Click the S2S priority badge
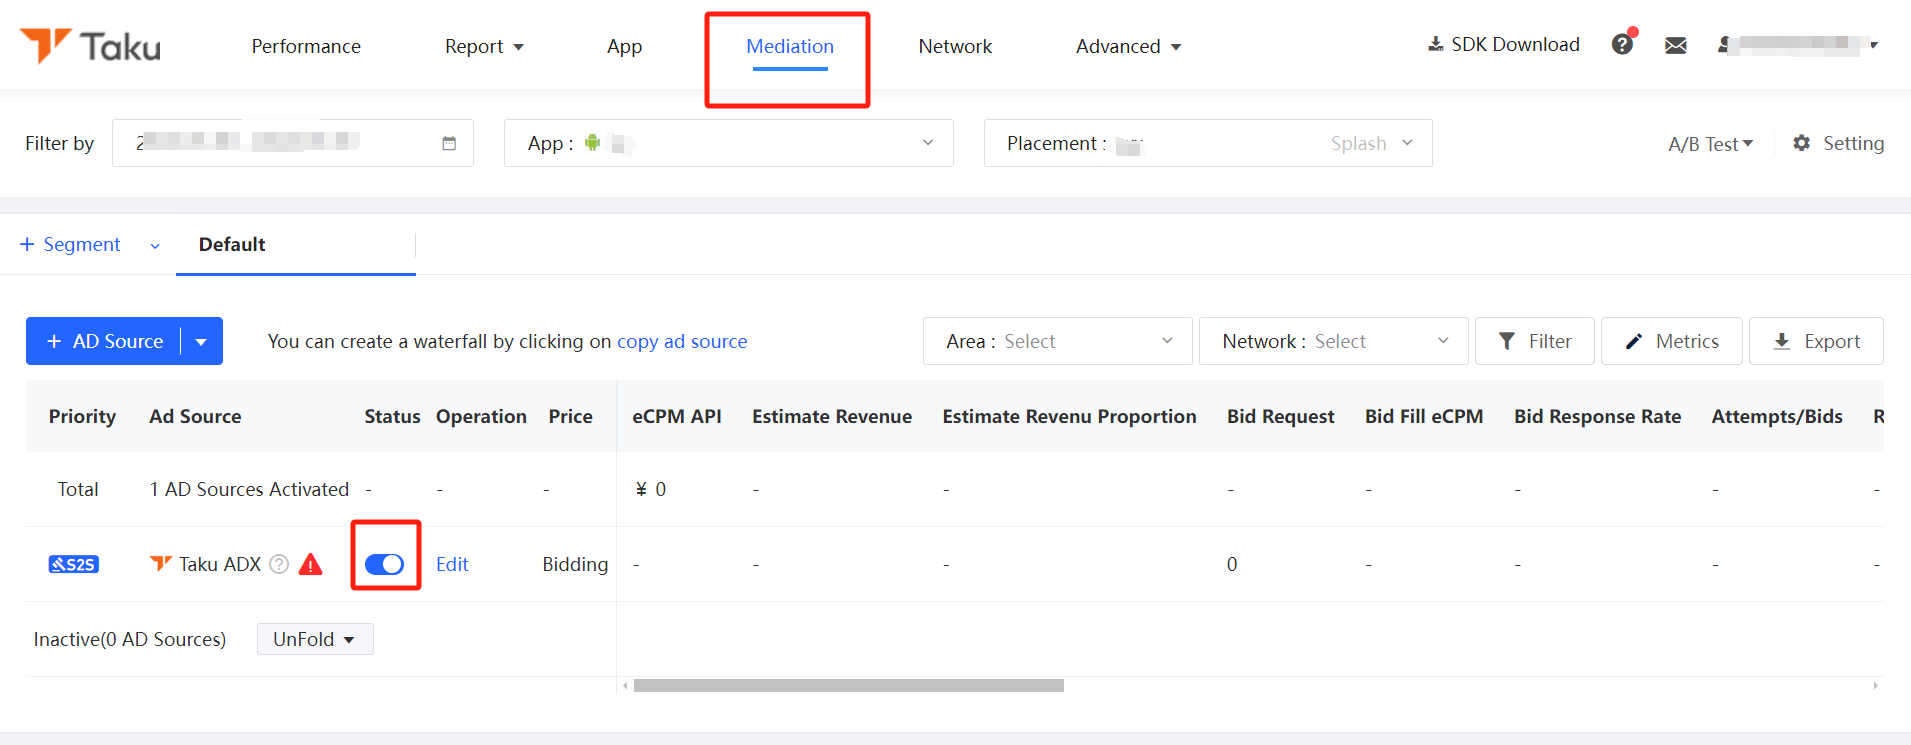1911x745 pixels. [74, 564]
